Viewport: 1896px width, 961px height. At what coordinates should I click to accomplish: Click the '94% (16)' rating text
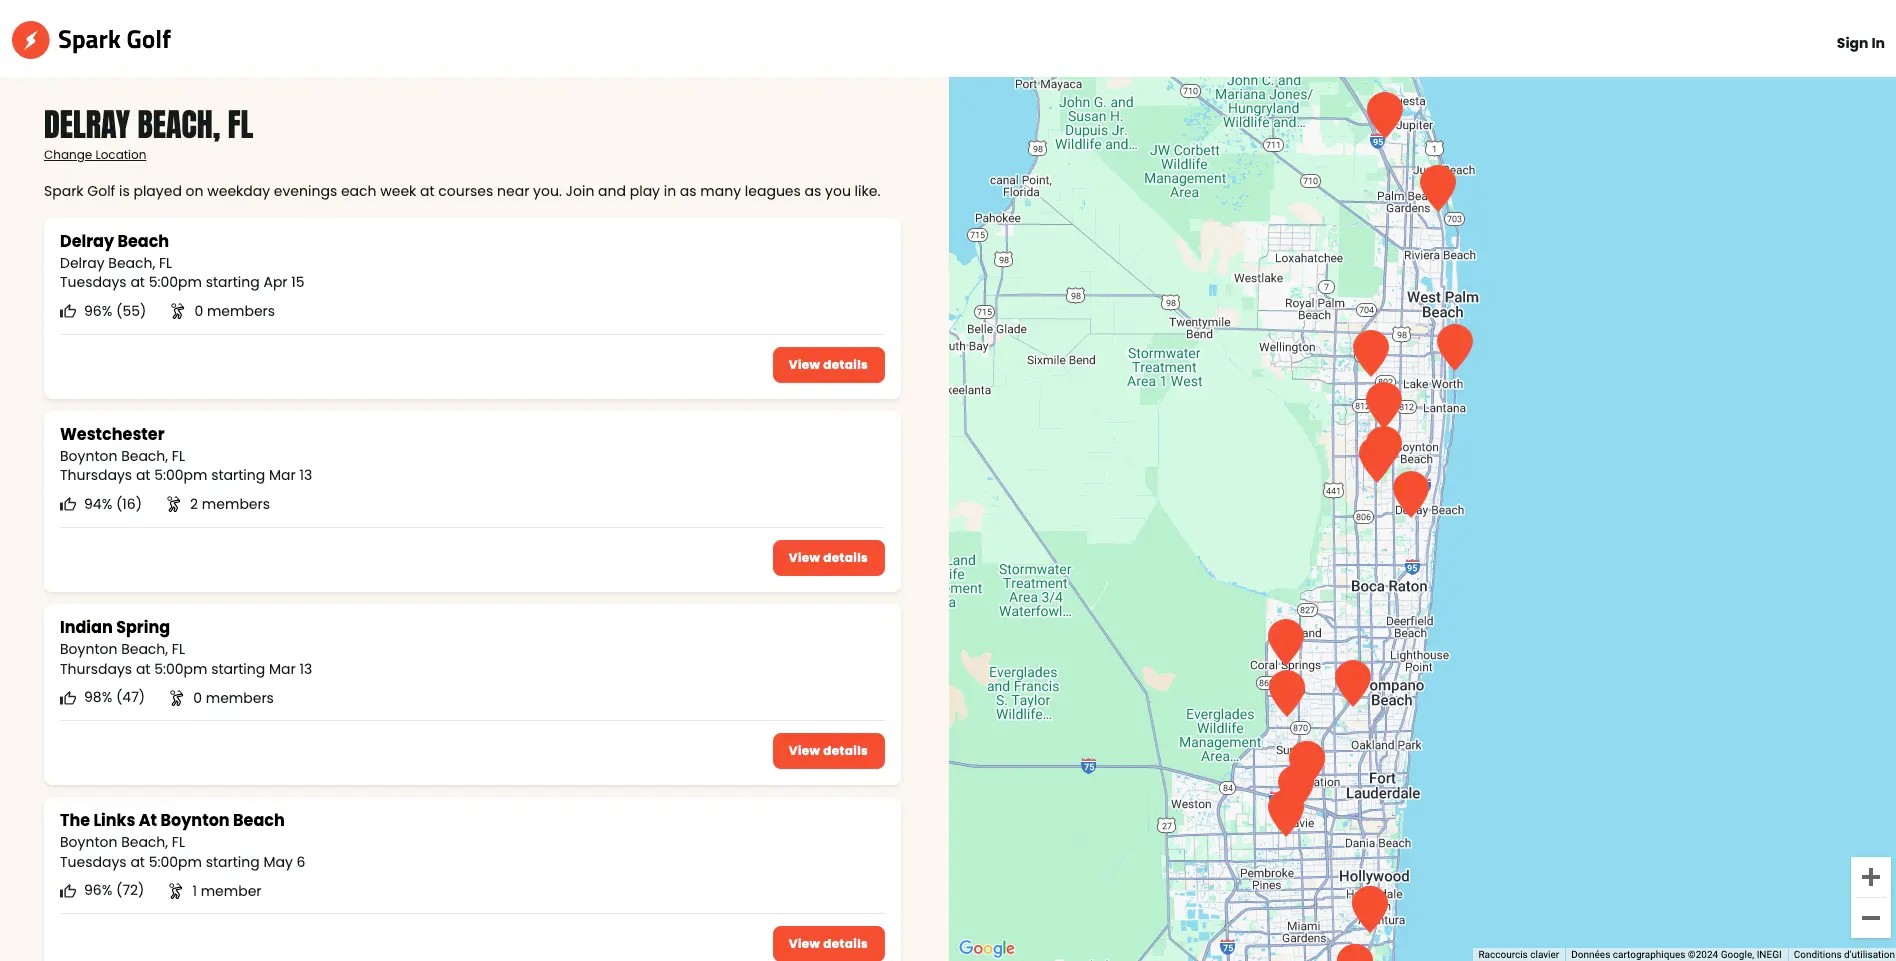pos(113,504)
